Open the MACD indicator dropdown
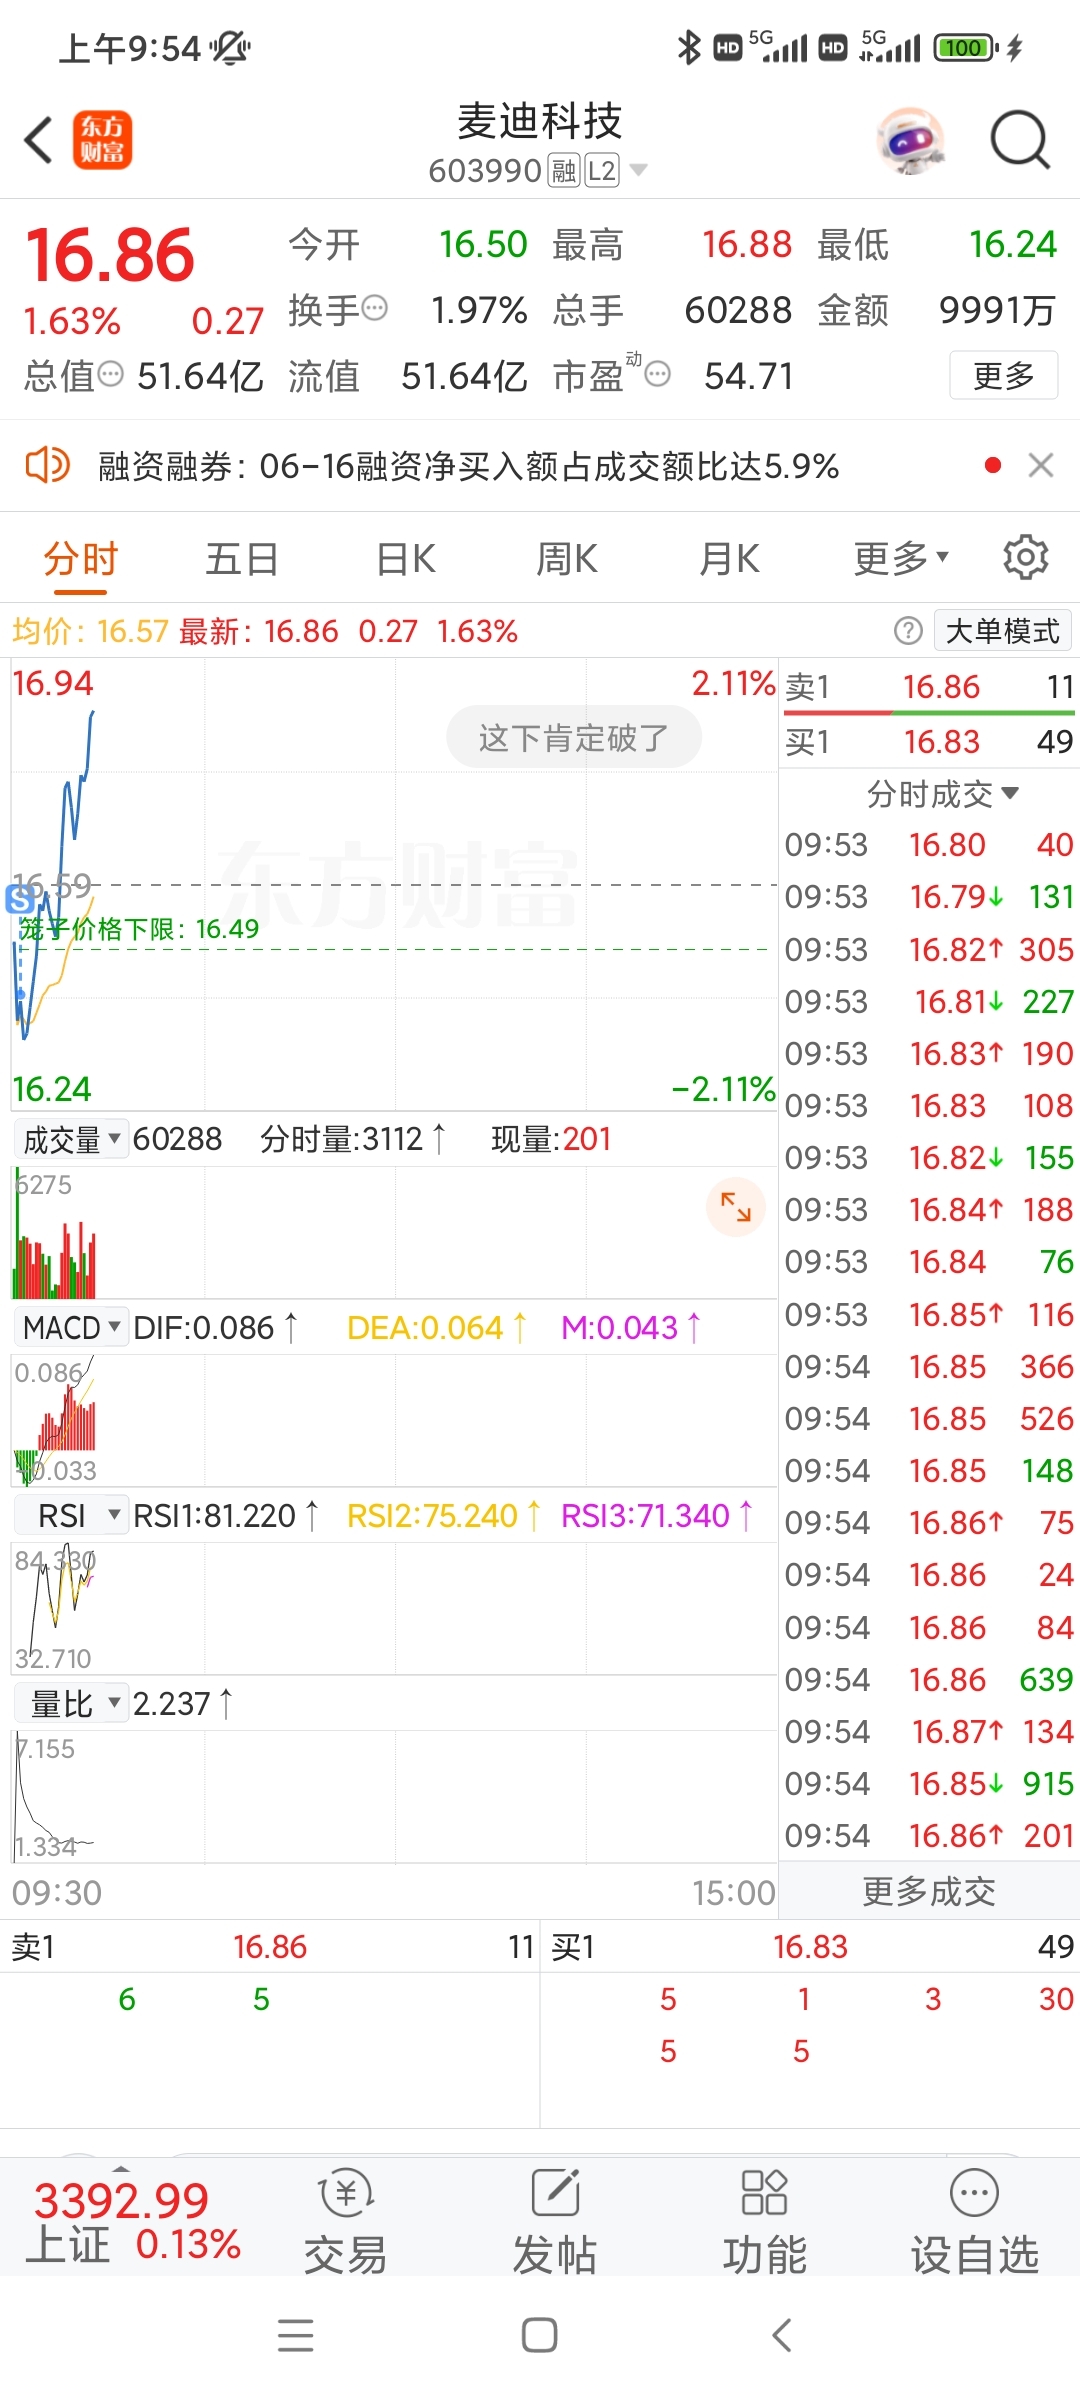The width and height of the screenshot is (1080, 2400). pos(71,1328)
